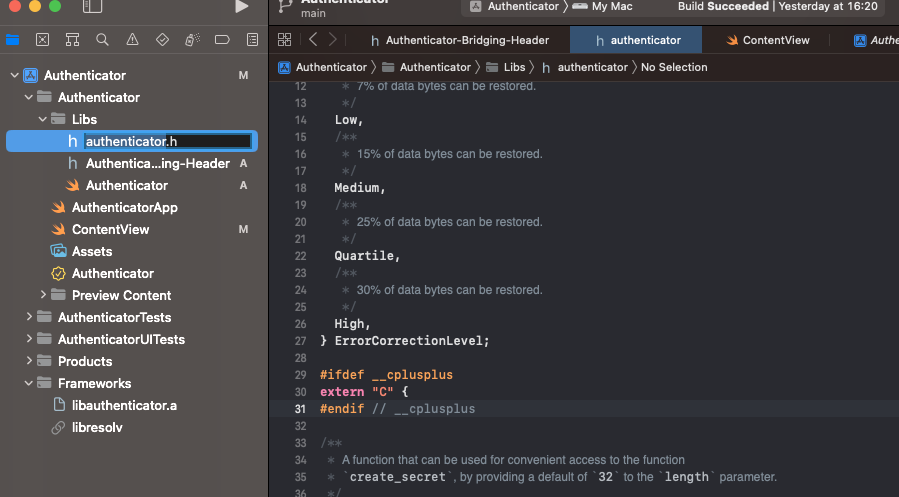
Task: Collapse the Libs folder
Action: tap(43, 119)
